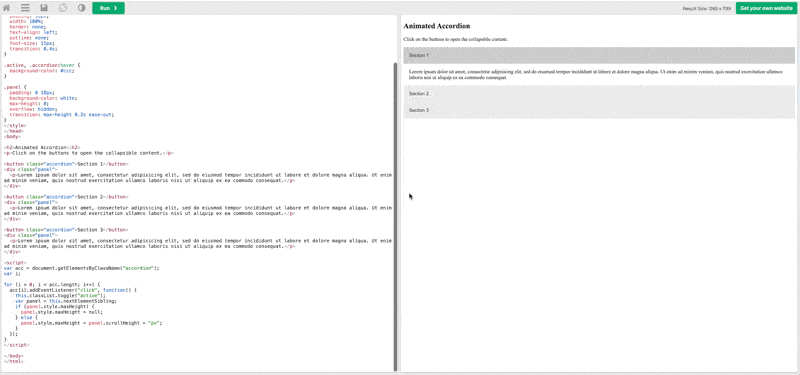The height and width of the screenshot is (375, 800).
Task: Click the 'background-color: #ccc' code line
Action: (x=42, y=71)
